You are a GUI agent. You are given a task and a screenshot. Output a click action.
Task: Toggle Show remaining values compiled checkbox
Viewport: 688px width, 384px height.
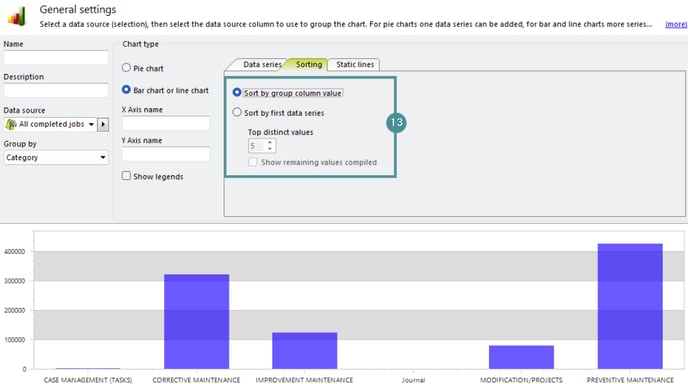coord(253,162)
